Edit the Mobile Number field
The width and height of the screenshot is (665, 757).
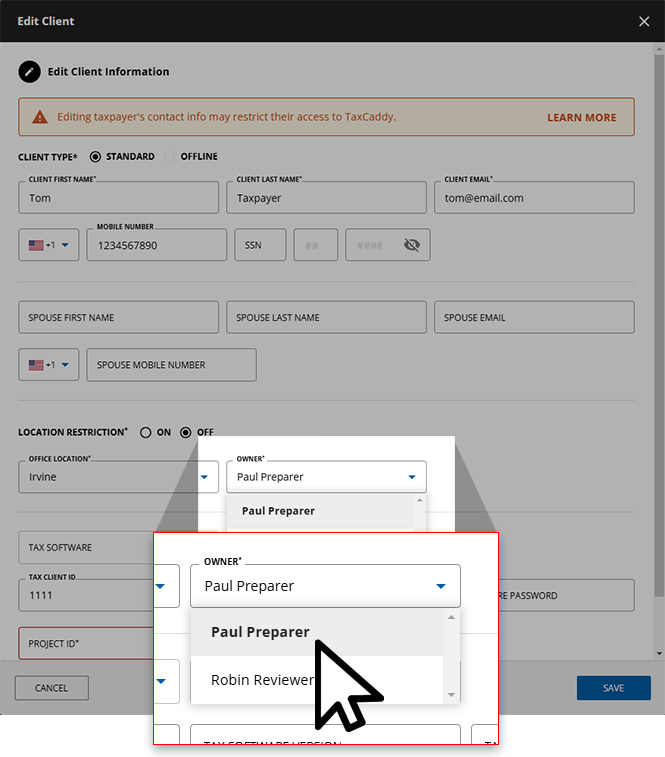[x=156, y=245]
